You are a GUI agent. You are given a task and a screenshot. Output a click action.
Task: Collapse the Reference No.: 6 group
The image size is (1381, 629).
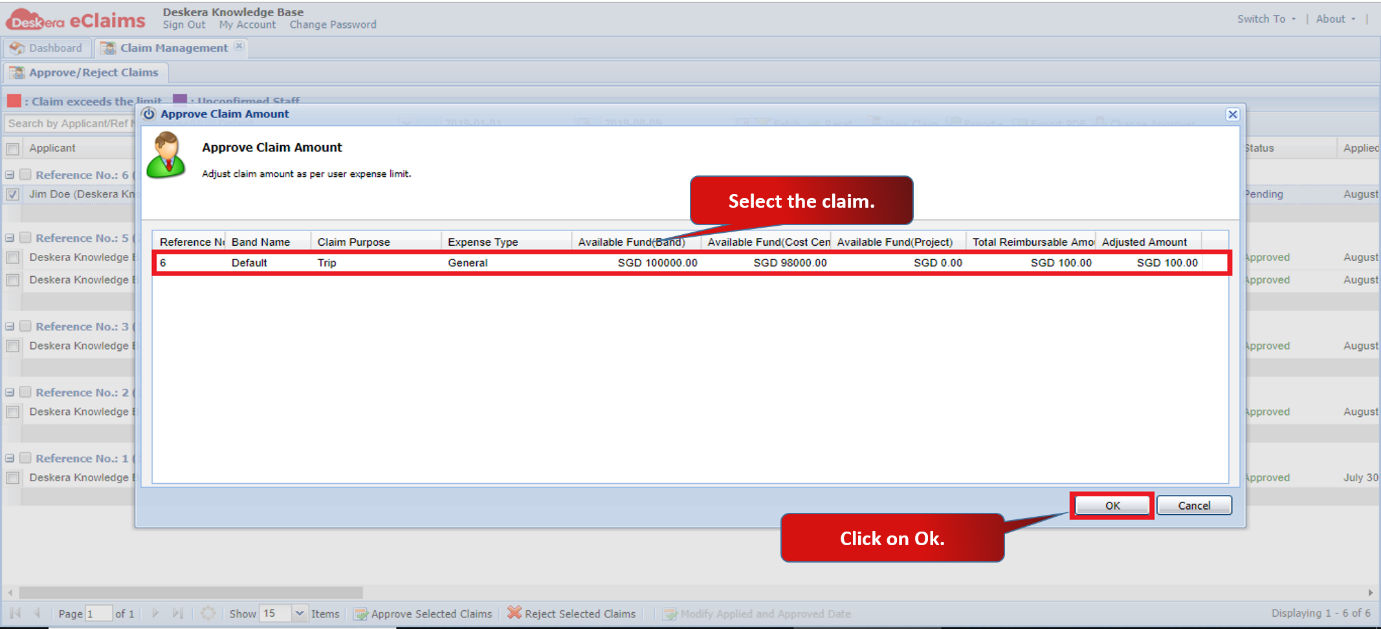10,175
